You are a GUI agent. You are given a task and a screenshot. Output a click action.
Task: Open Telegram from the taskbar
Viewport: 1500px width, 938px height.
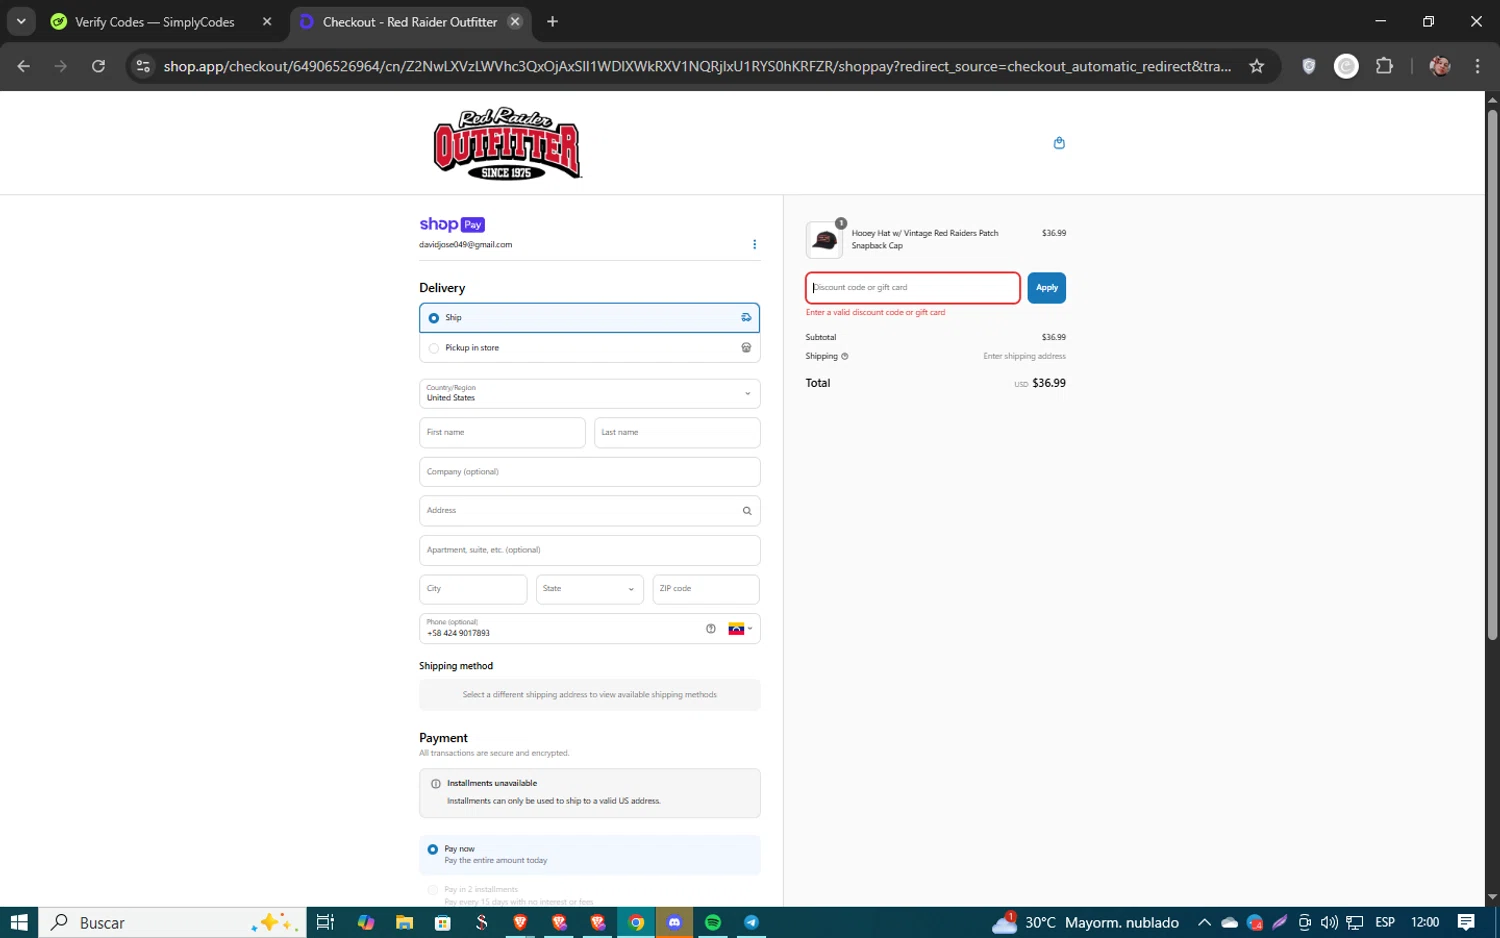[x=751, y=922]
